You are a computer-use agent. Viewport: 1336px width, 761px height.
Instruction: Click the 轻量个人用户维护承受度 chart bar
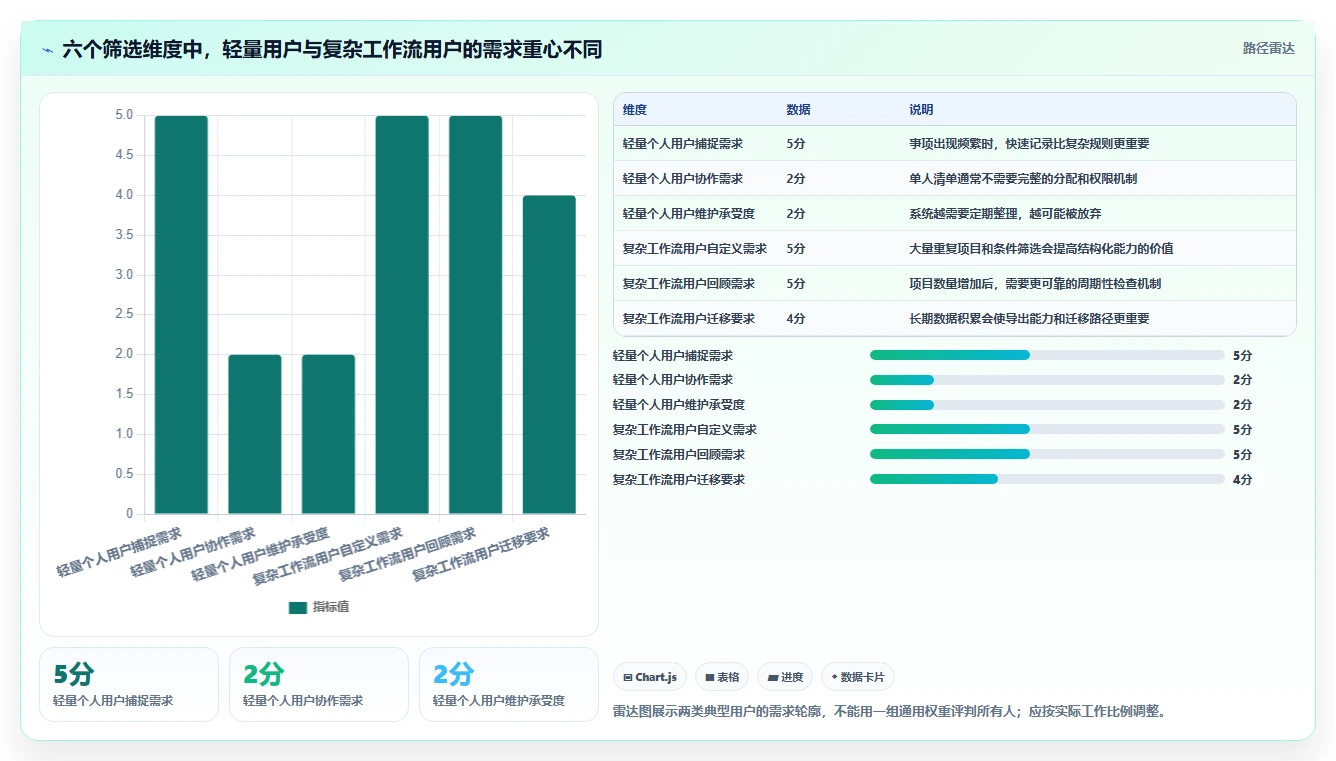pyautogui.click(x=328, y=434)
